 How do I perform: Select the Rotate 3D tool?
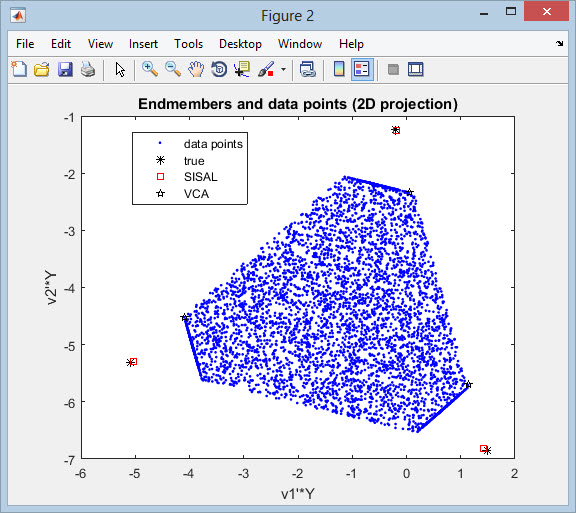219,69
